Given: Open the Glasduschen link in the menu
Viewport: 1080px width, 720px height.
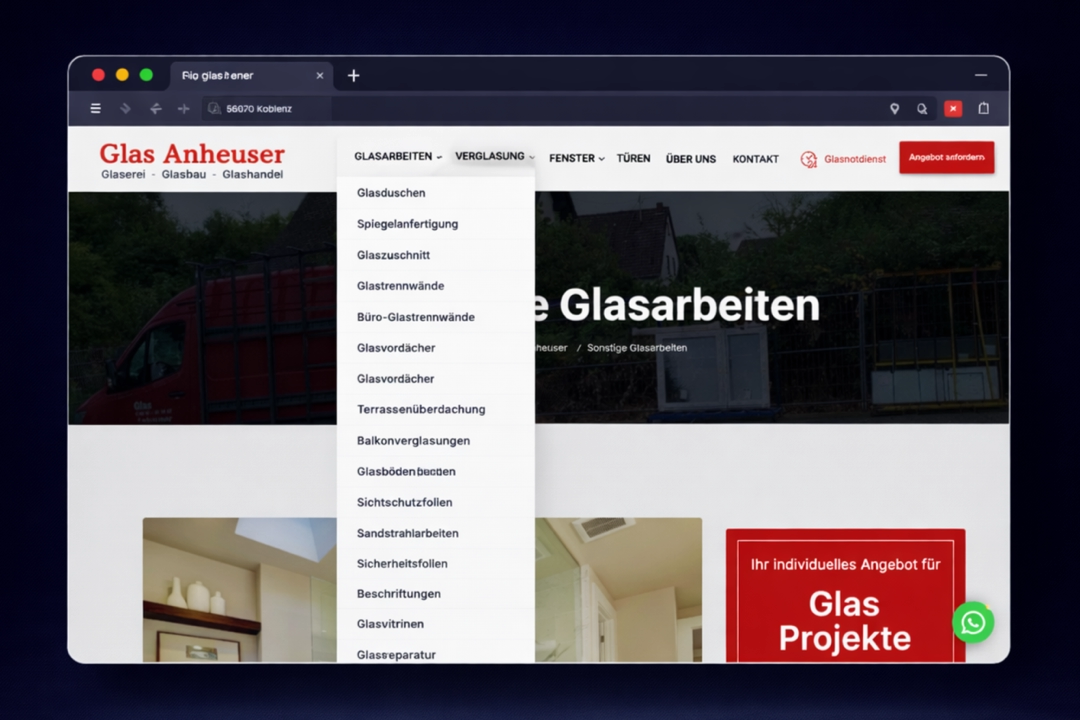Looking at the screenshot, I should (390, 193).
